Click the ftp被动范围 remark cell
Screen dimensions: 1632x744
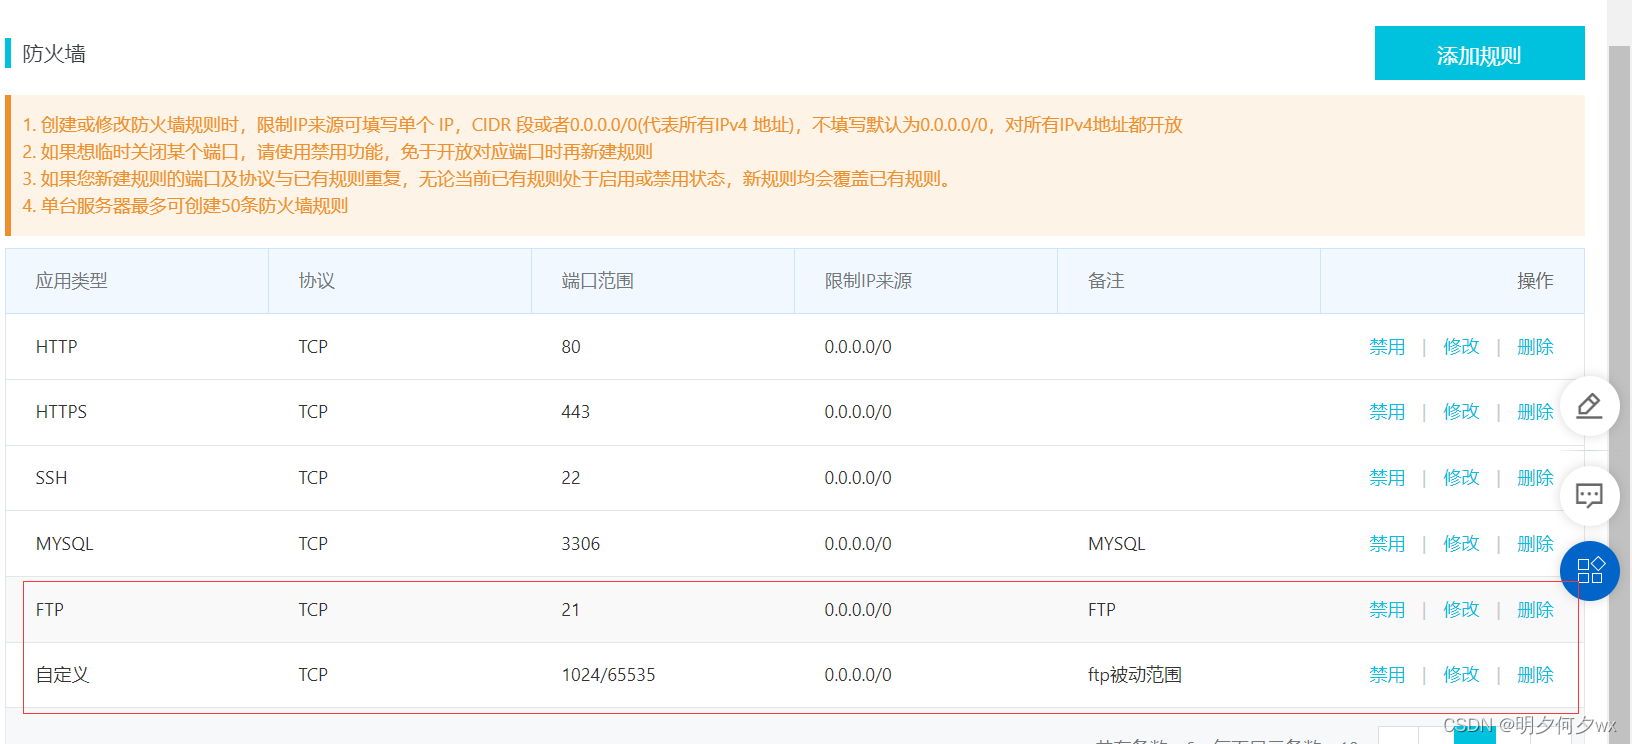click(1135, 675)
